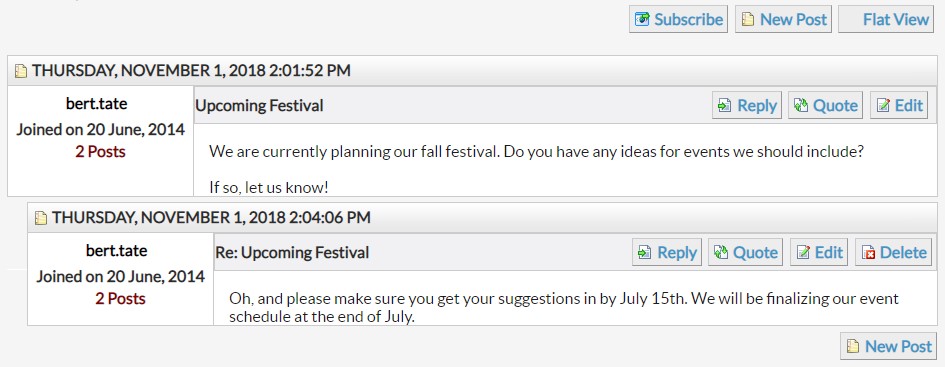This screenshot has height=367, width=945.
Task: Switch to Flat View
Action: tap(886, 19)
